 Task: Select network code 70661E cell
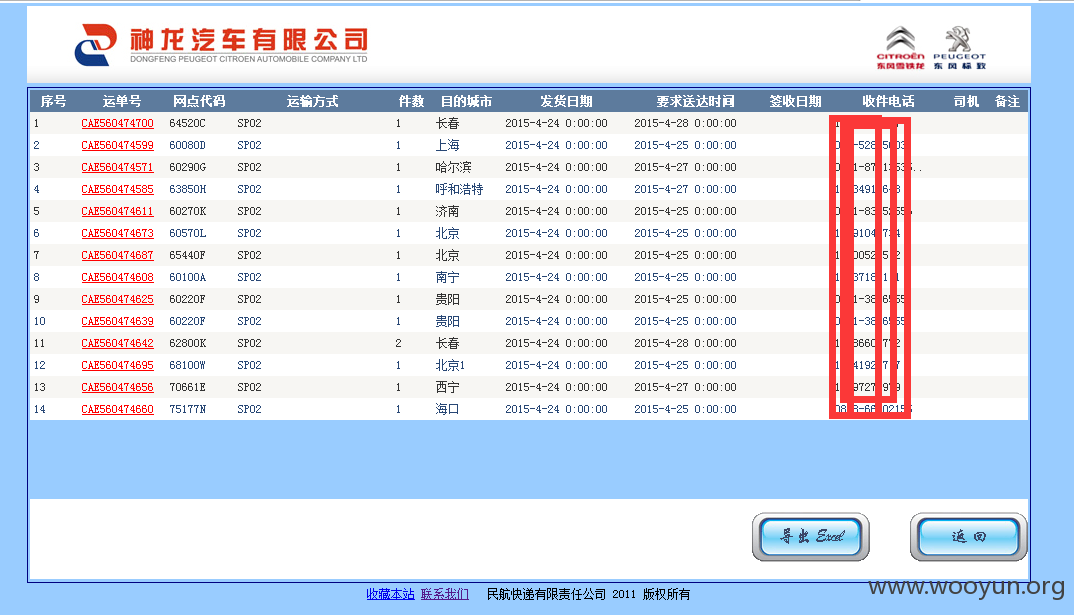[187, 387]
